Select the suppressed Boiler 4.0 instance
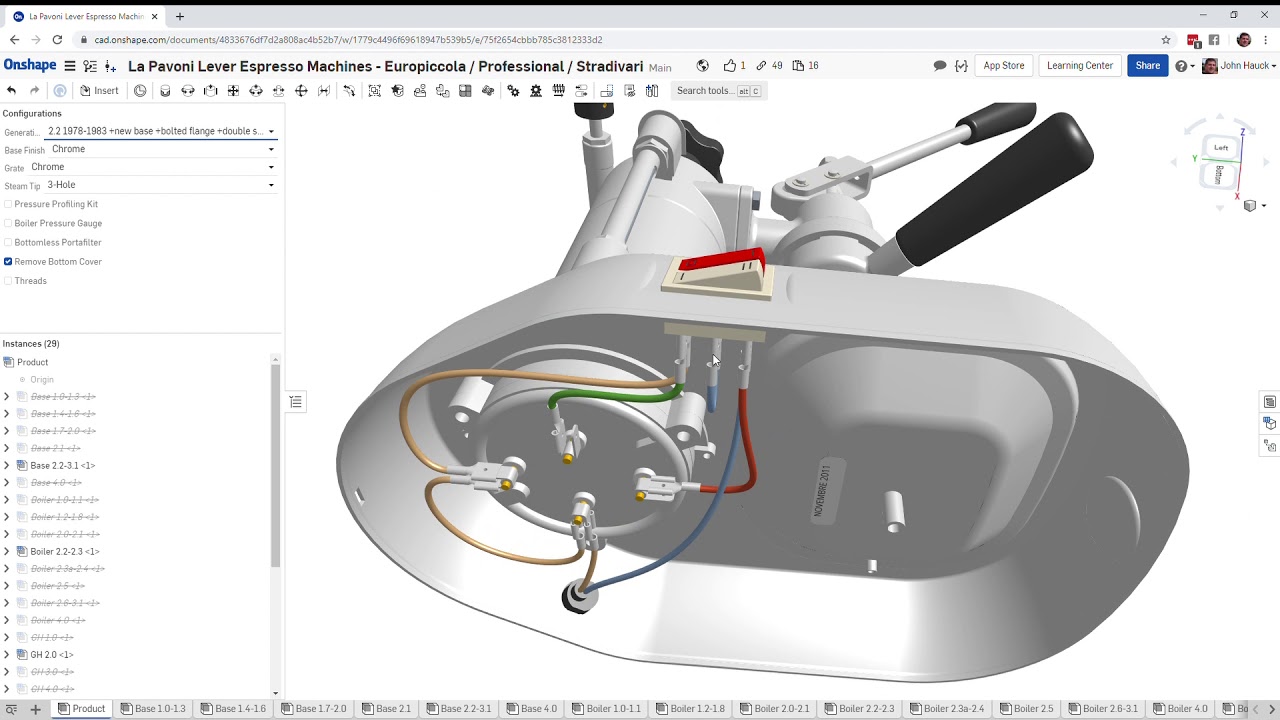Viewport: 1280px width, 720px height. click(58, 620)
